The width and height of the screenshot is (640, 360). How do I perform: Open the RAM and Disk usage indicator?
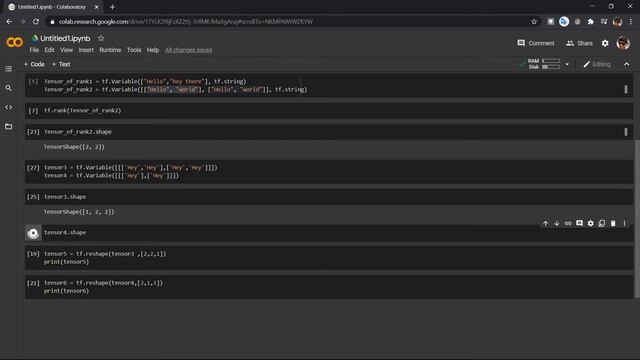pos(544,64)
